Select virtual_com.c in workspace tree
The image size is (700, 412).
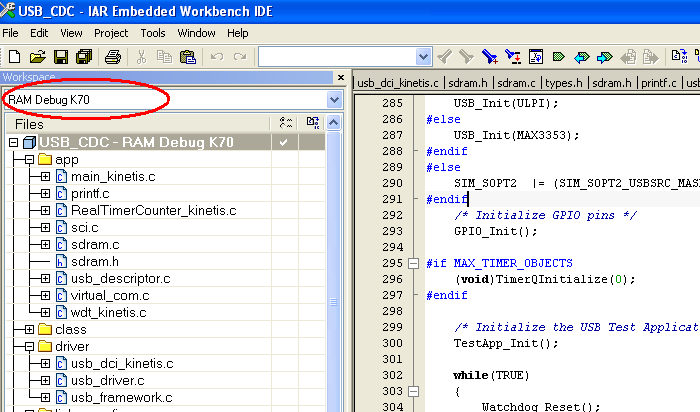tap(110, 295)
